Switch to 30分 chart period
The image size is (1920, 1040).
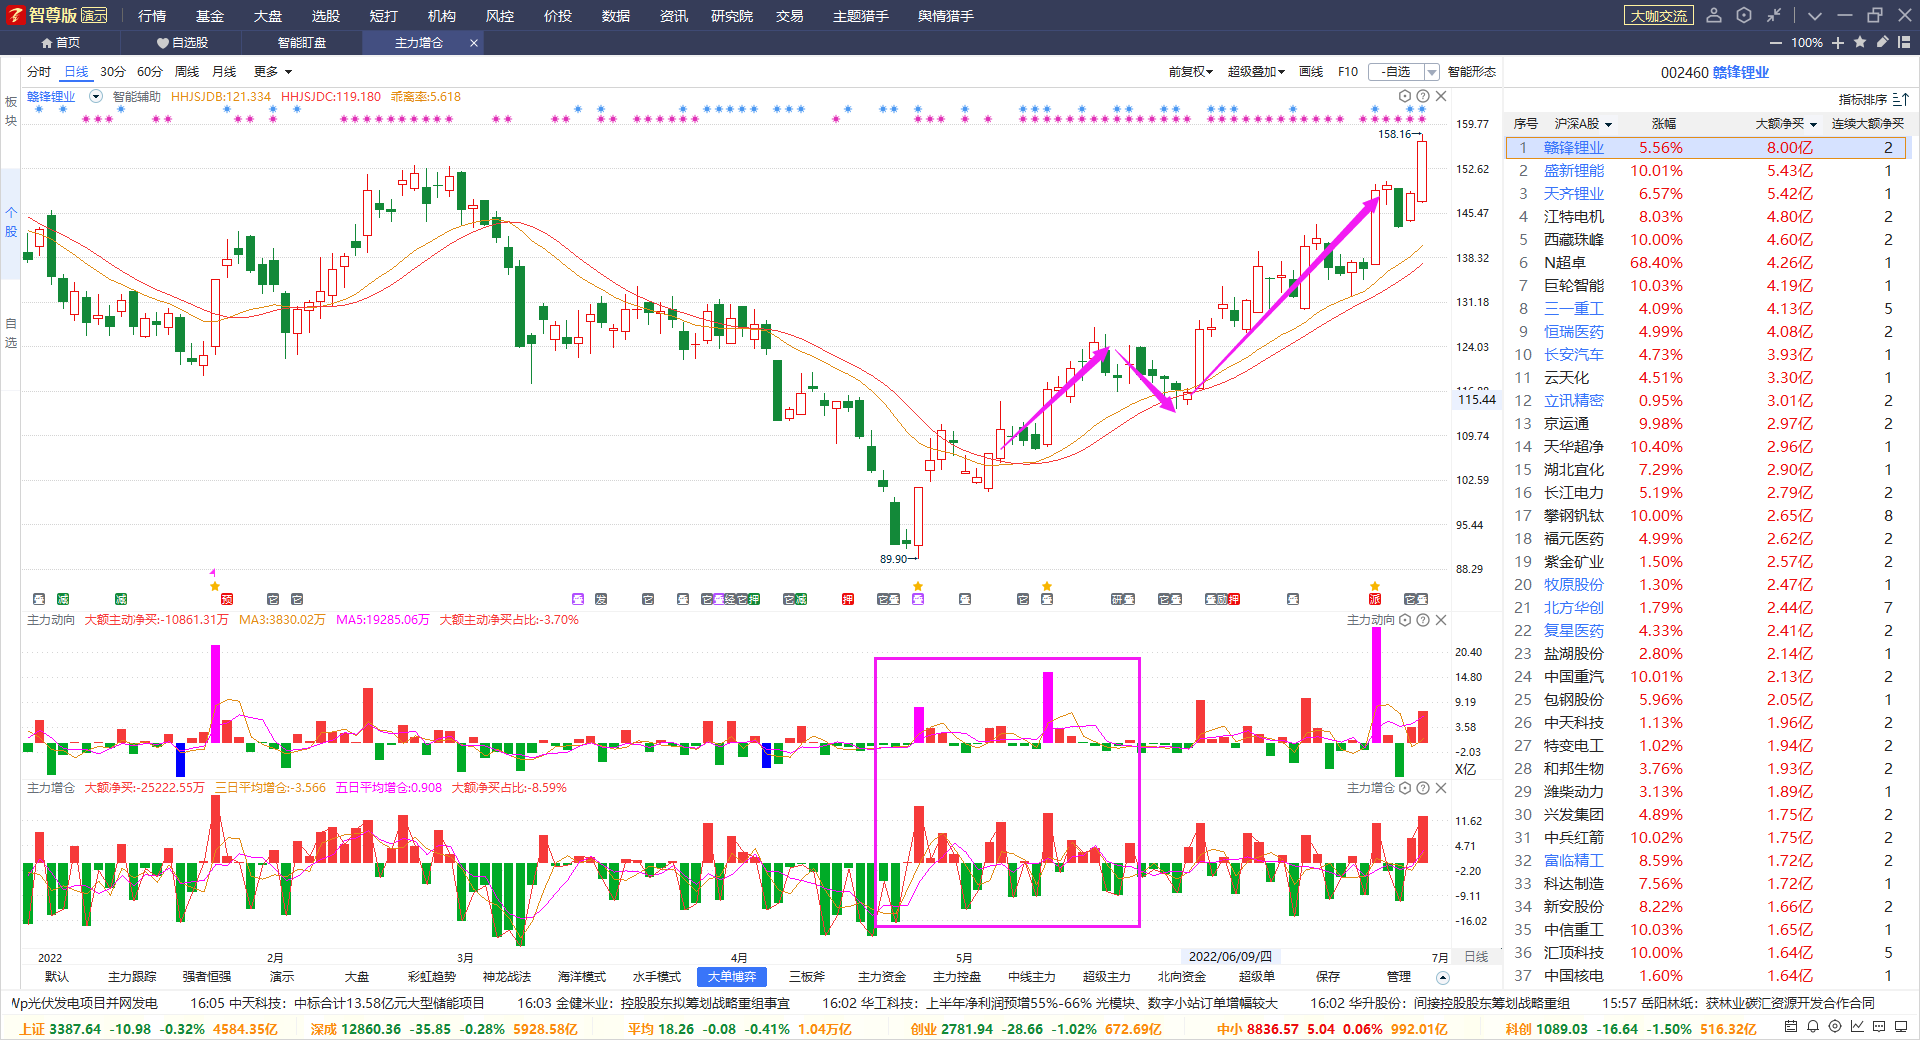113,72
